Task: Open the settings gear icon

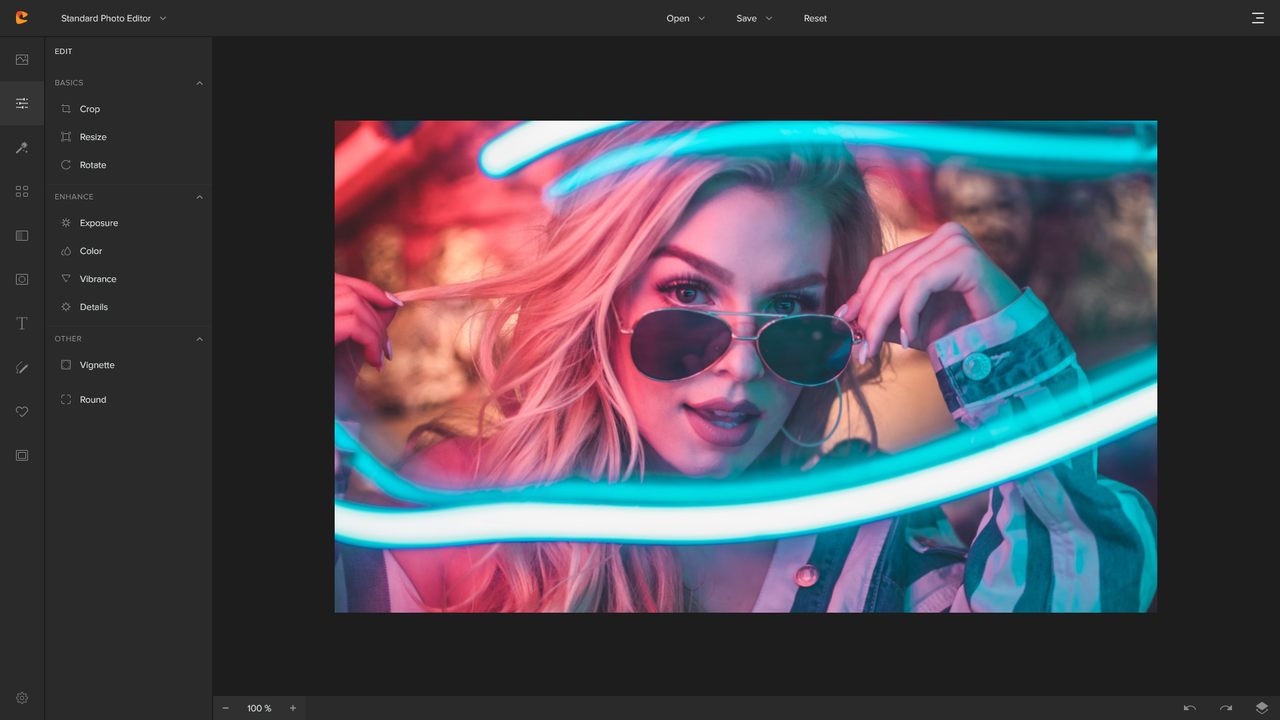Action: coord(22,698)
